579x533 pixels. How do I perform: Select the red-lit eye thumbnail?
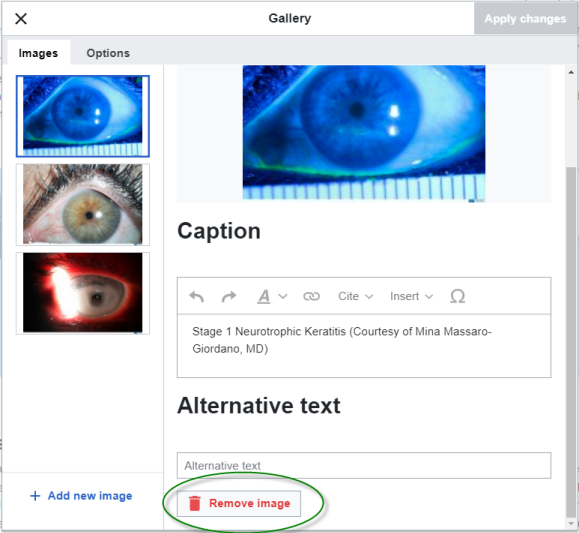(x=83, y=293)
